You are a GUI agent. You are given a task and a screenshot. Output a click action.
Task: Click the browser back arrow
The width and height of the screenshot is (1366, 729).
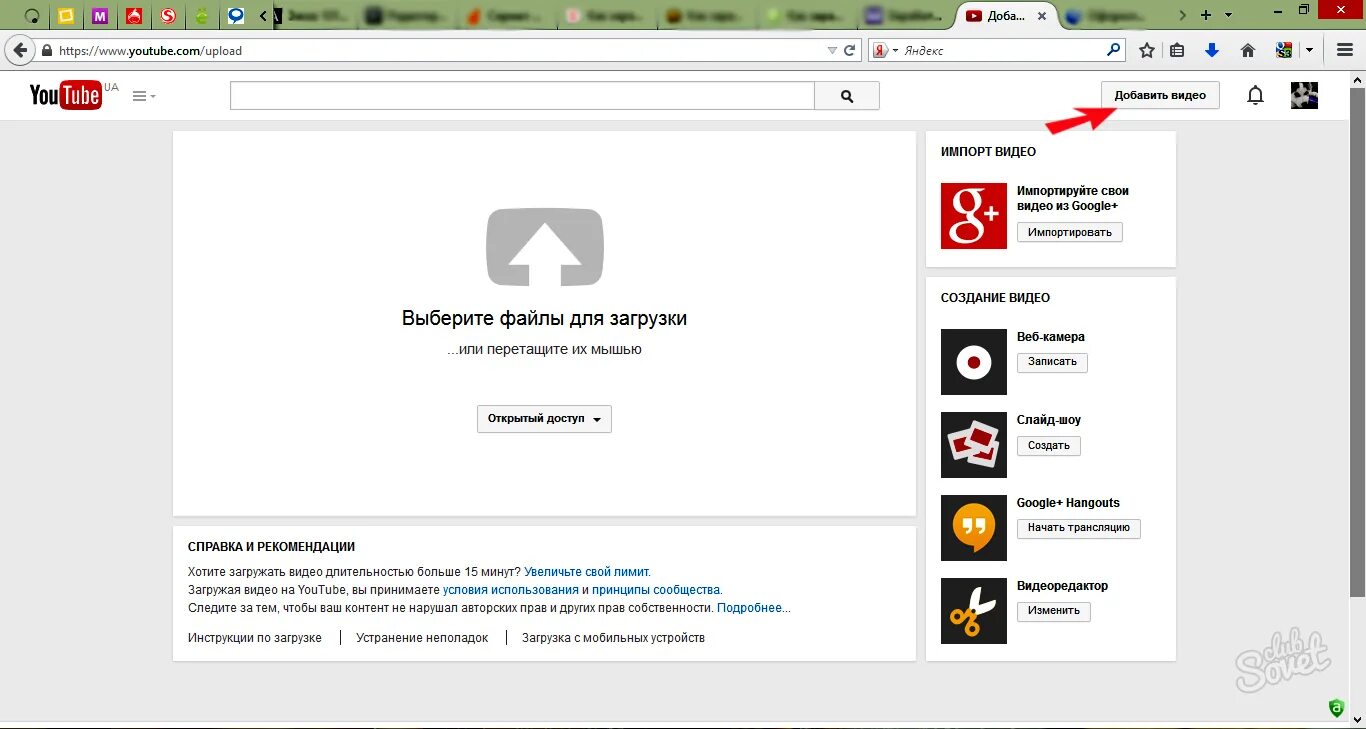[x=20, y=50]
